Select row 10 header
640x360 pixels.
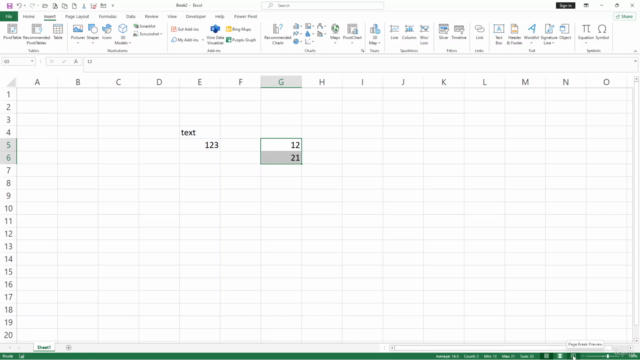point(8,208)
